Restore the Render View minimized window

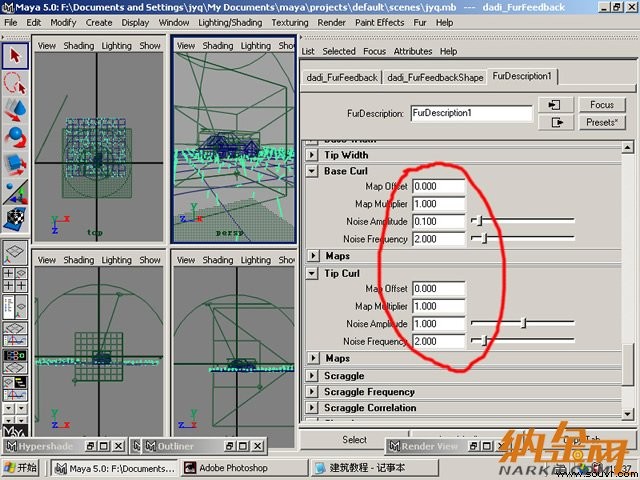(x=473, y=446)
